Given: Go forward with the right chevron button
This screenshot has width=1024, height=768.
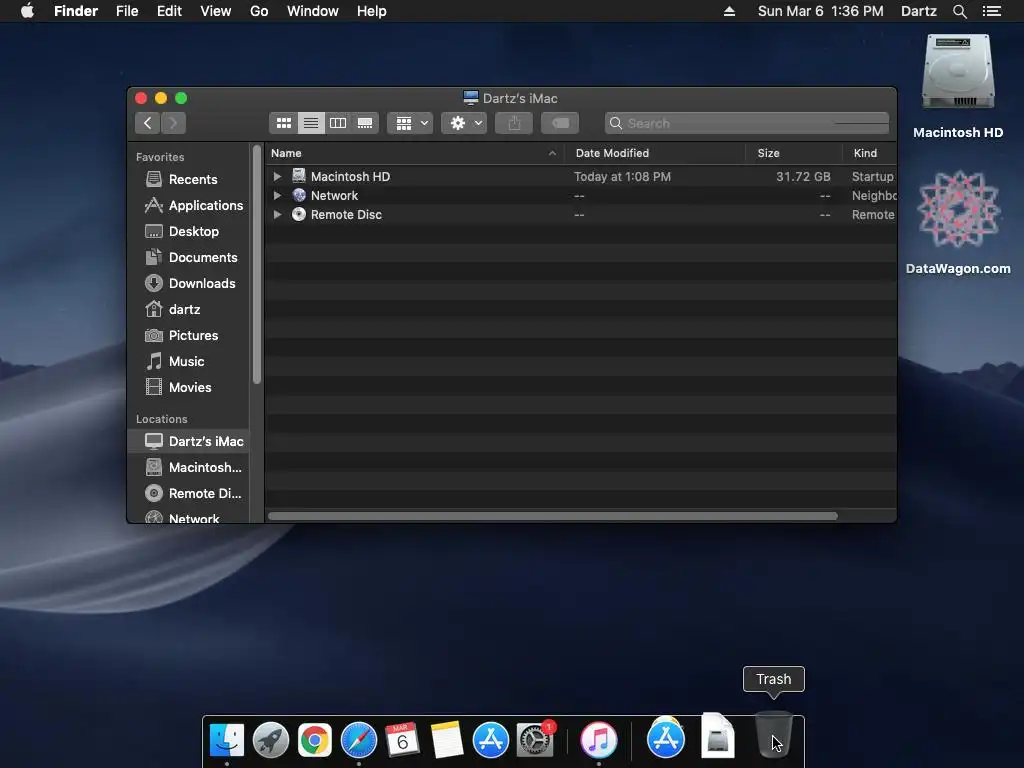Looking at the screenshot, I should click(x=173, y=123).
